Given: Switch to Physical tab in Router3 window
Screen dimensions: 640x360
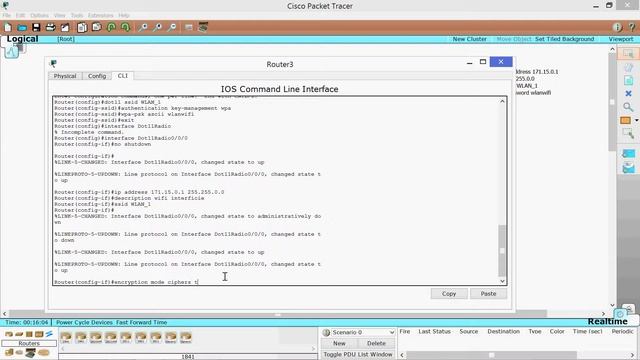Looking at the screenshot, I should 65,76.
